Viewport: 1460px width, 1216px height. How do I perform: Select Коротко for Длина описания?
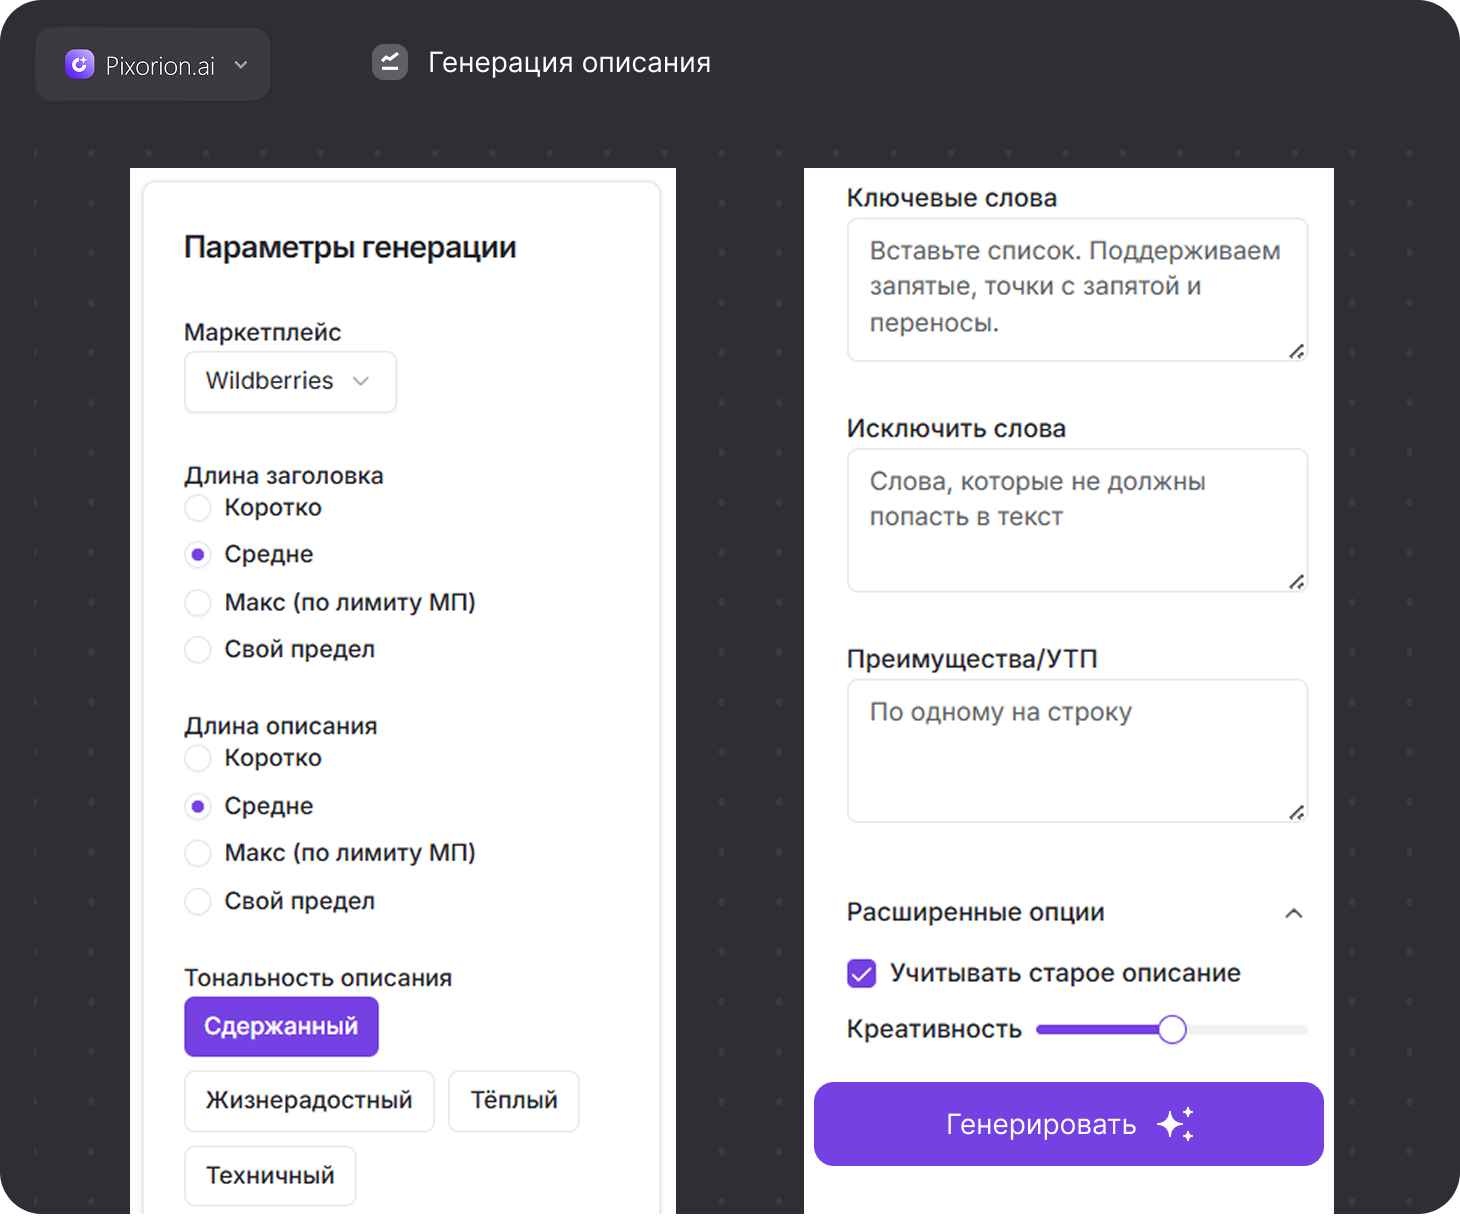click(x=198, y=758)
